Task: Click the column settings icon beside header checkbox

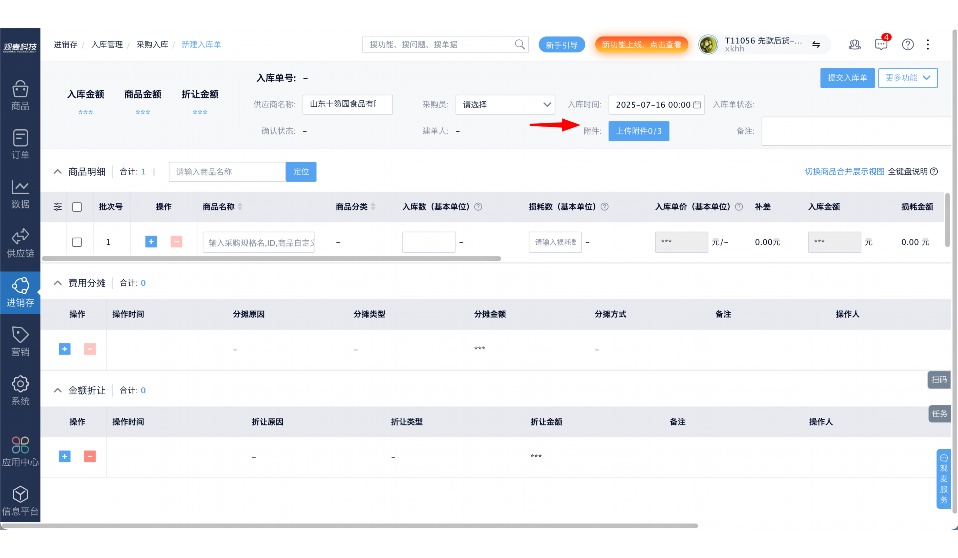Action: [x=58, y=207]
